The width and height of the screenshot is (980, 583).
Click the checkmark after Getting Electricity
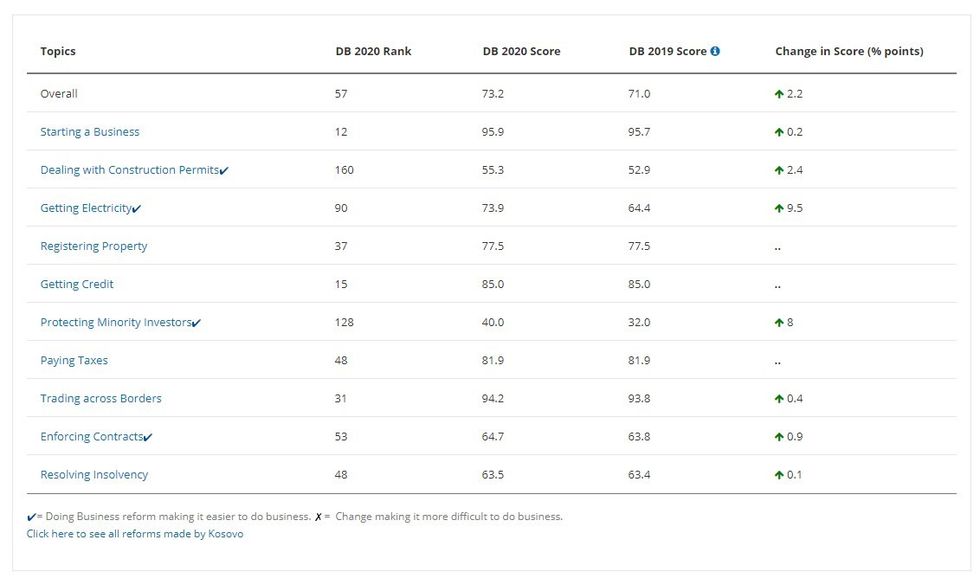pos(136,209)
